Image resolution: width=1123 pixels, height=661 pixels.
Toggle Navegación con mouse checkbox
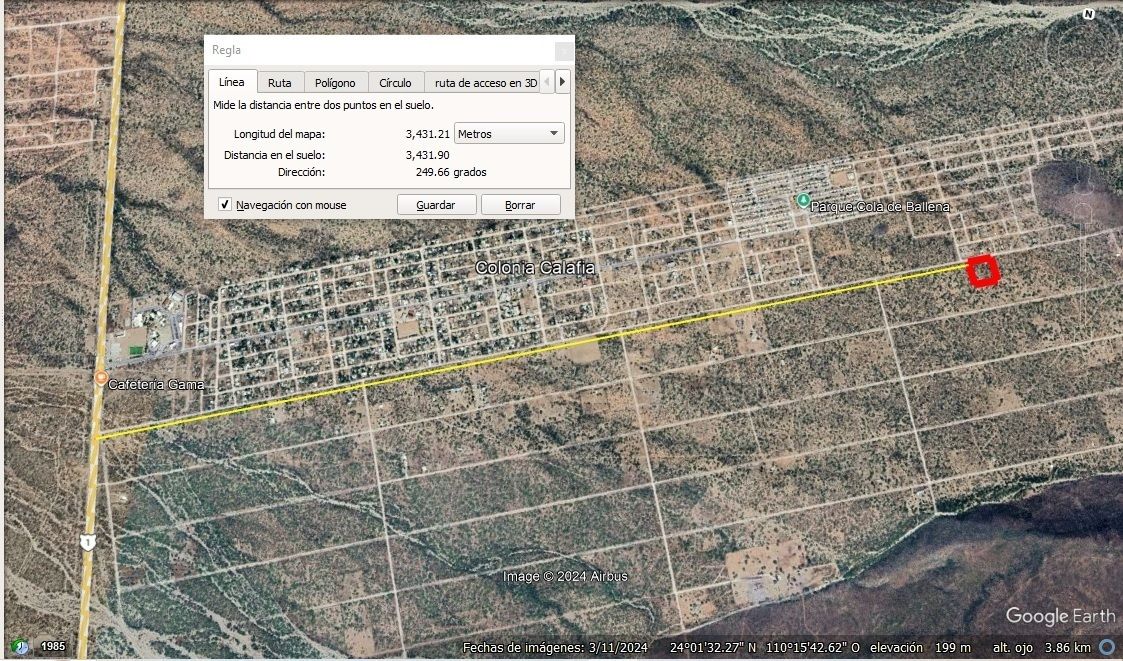(x=225, y=205)
